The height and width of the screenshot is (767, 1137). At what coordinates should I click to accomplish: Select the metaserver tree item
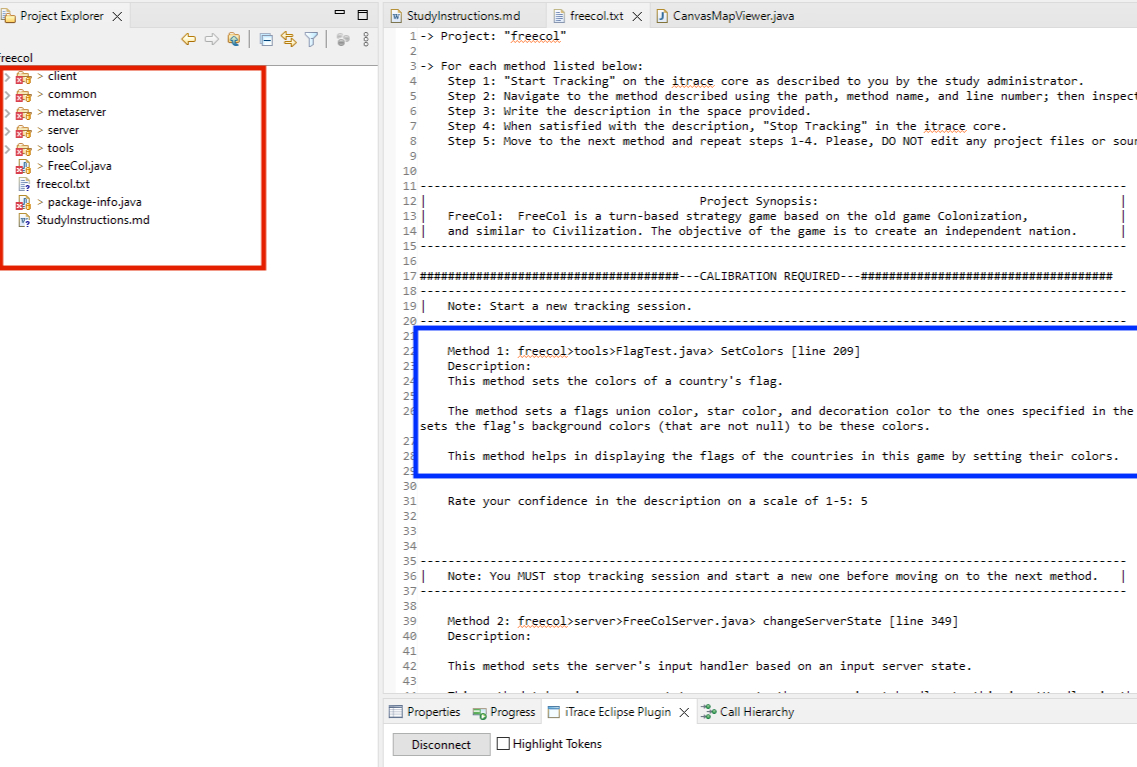click(x=77, y=112)
